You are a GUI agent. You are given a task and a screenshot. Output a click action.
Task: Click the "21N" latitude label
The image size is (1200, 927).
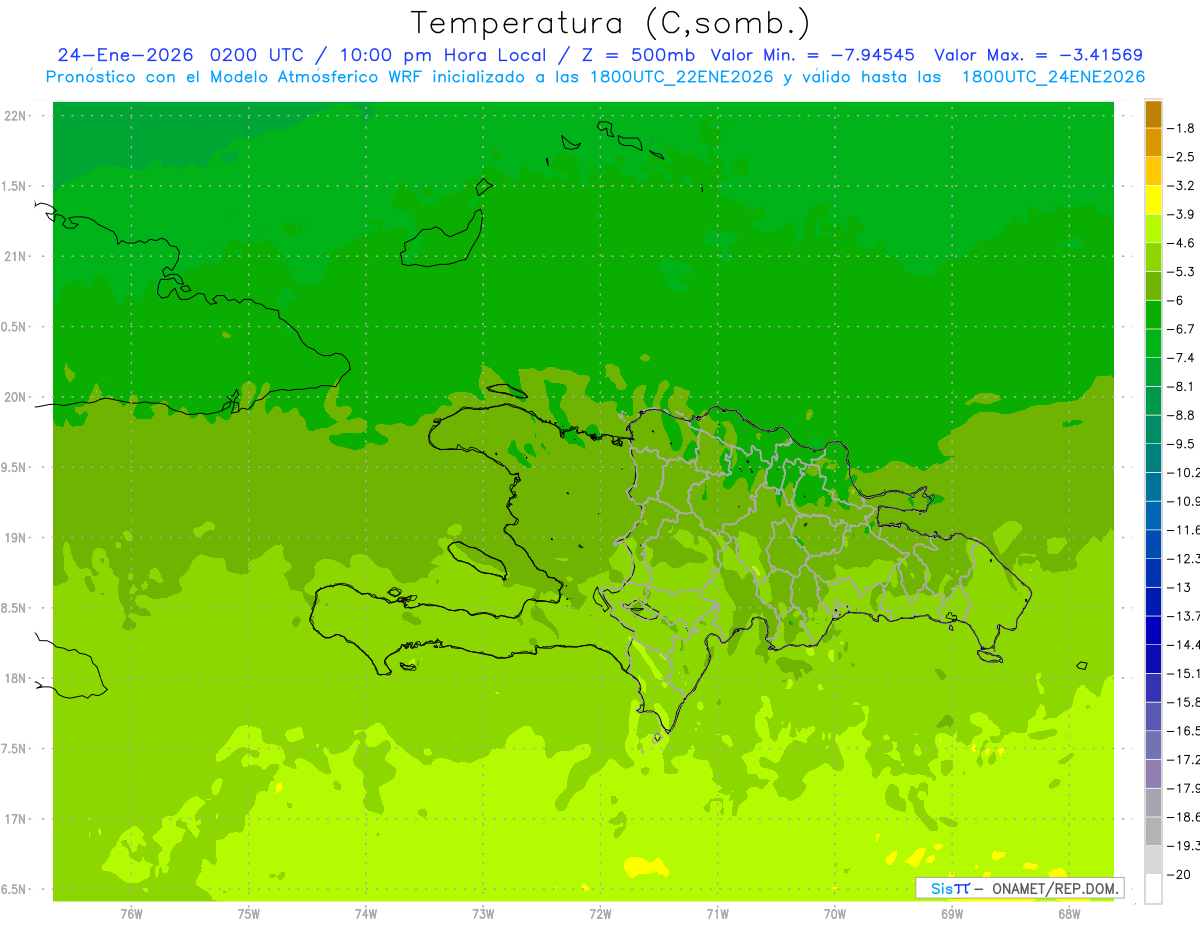point(16,256)
